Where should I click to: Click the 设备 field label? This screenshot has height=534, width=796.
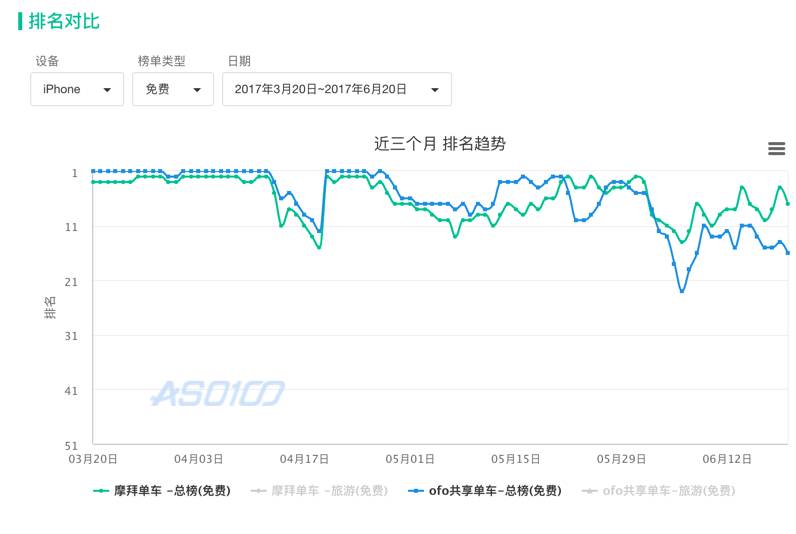pos(47,61)
